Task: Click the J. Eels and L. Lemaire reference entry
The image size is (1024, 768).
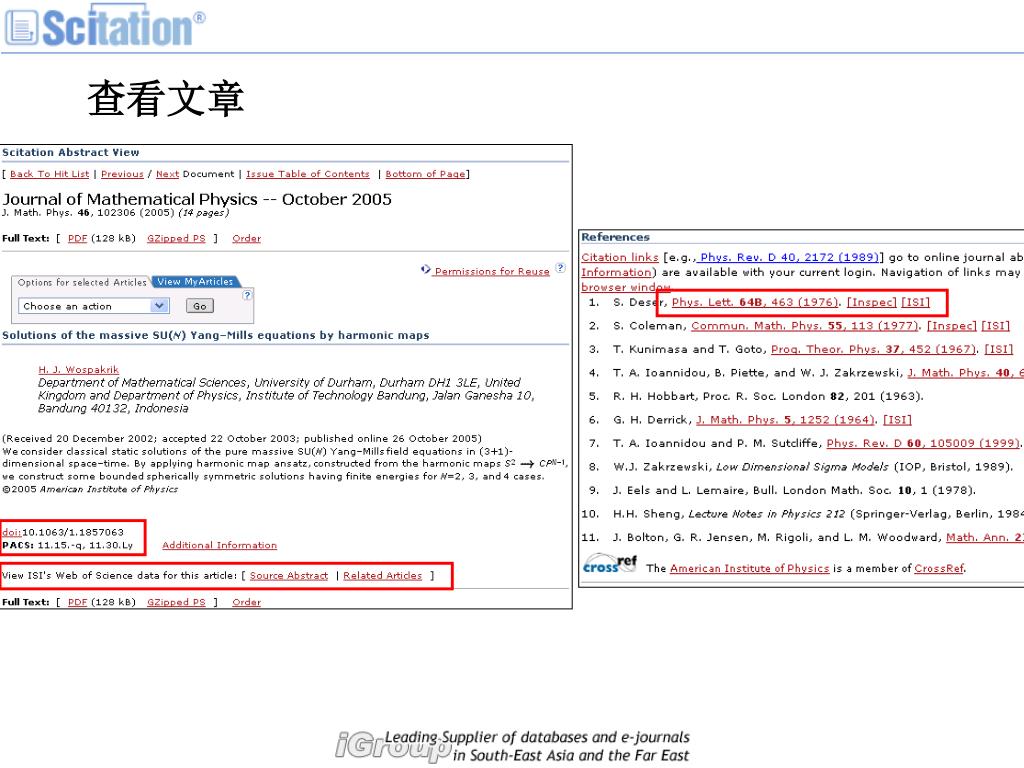Action: coord(793,490)
